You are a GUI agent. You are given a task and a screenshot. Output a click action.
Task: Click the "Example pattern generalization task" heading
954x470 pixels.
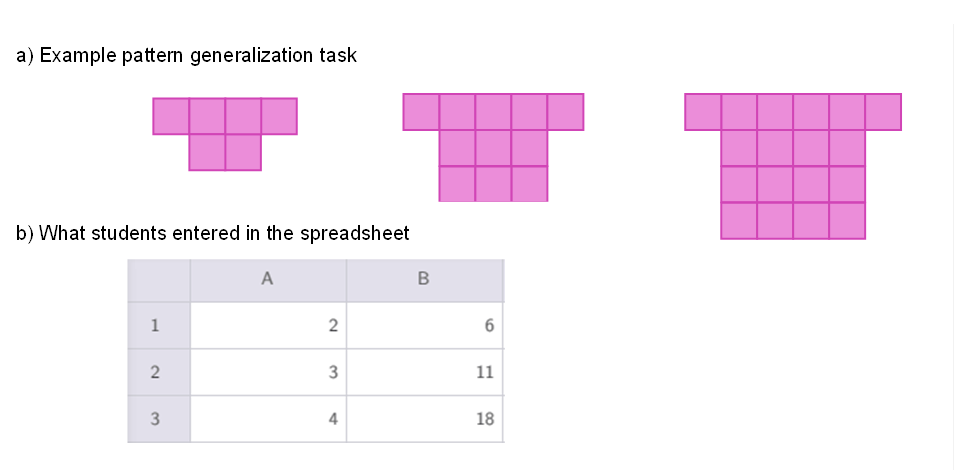click(x=187, y=56)
